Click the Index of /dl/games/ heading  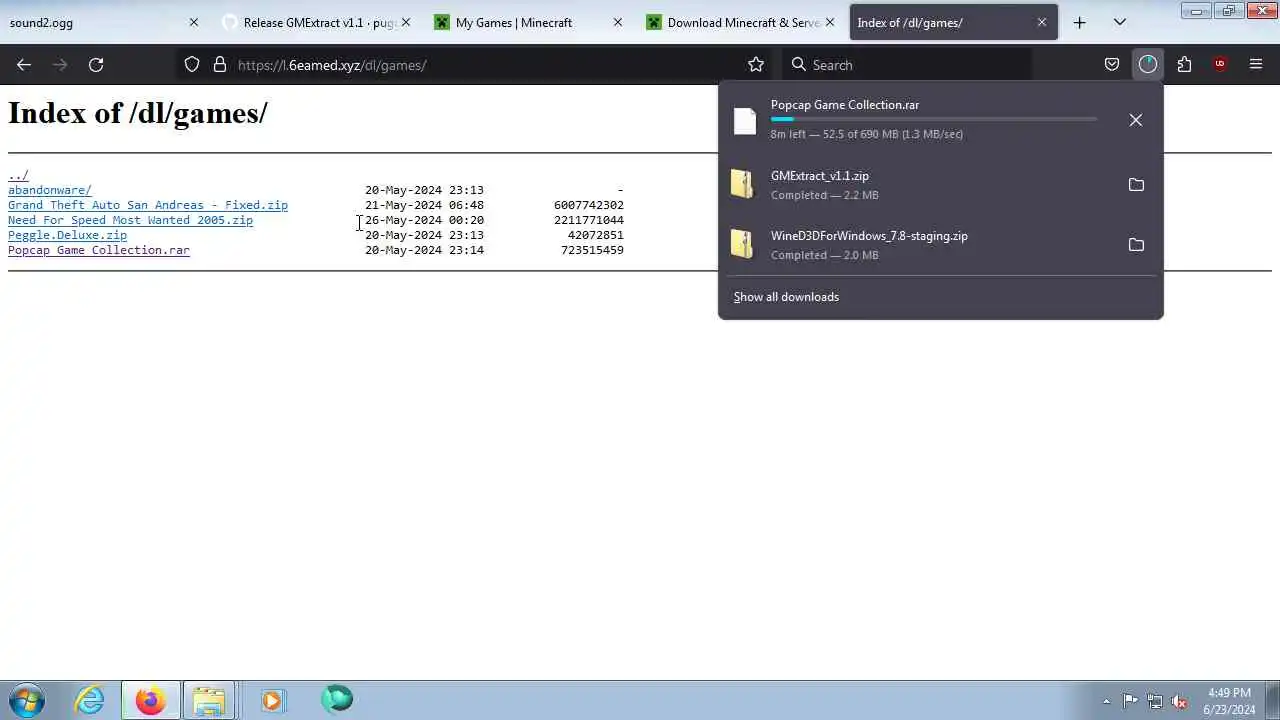pyautogui.click(x=138, y=113)
